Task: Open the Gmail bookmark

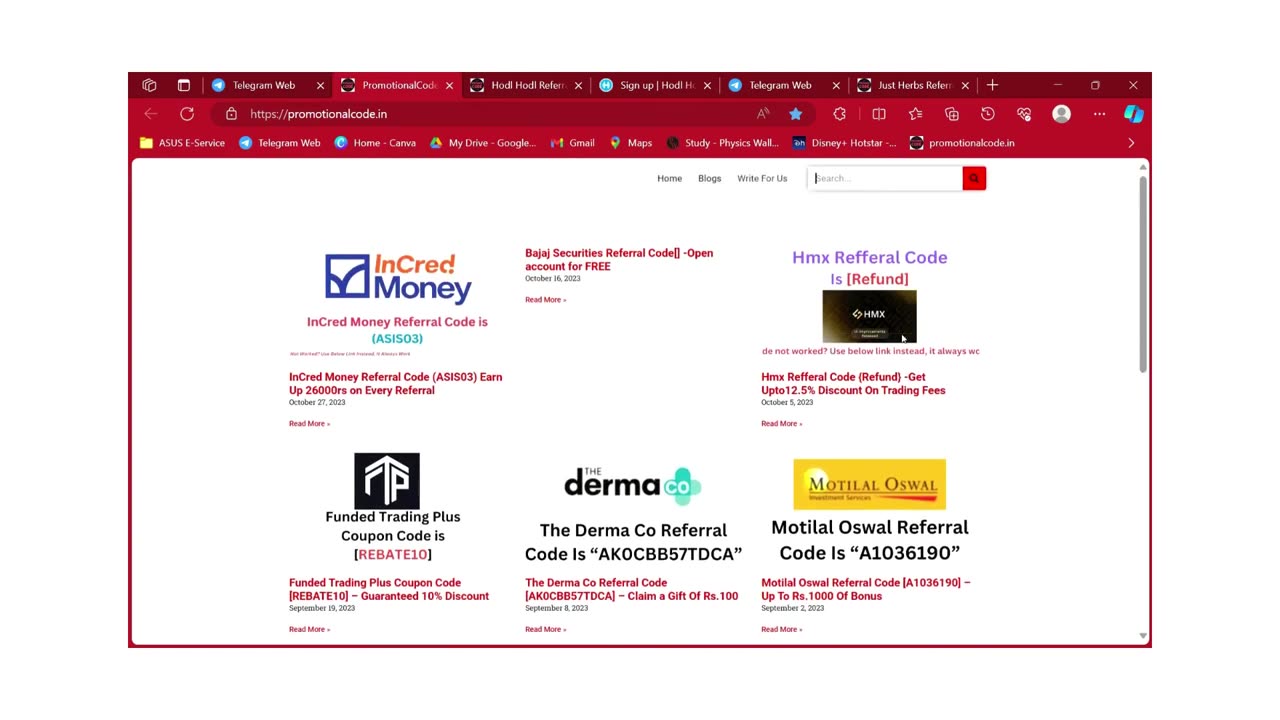Action: (x=572, y=143)
